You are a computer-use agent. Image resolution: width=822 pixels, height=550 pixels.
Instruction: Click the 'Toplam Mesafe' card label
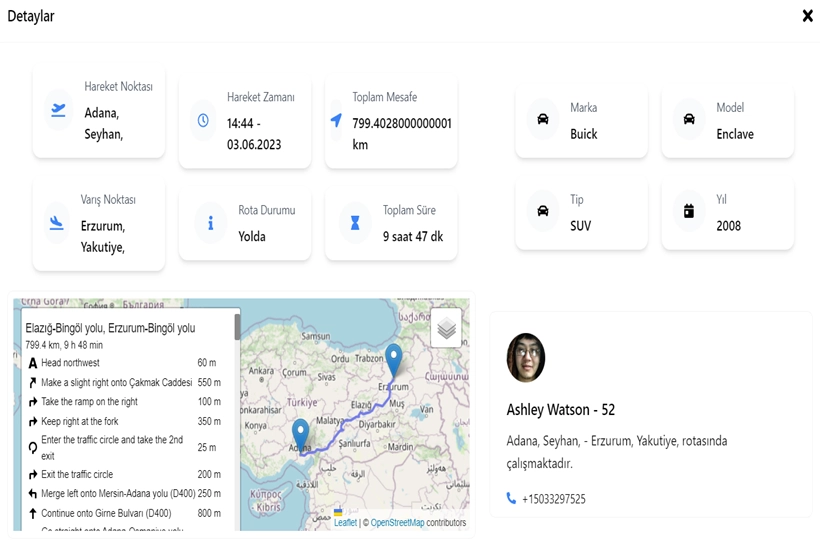(x=385, y=97)
